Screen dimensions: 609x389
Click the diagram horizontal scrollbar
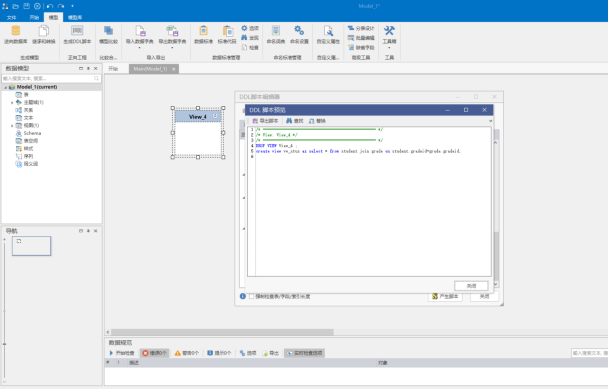(x=222, y=332)
